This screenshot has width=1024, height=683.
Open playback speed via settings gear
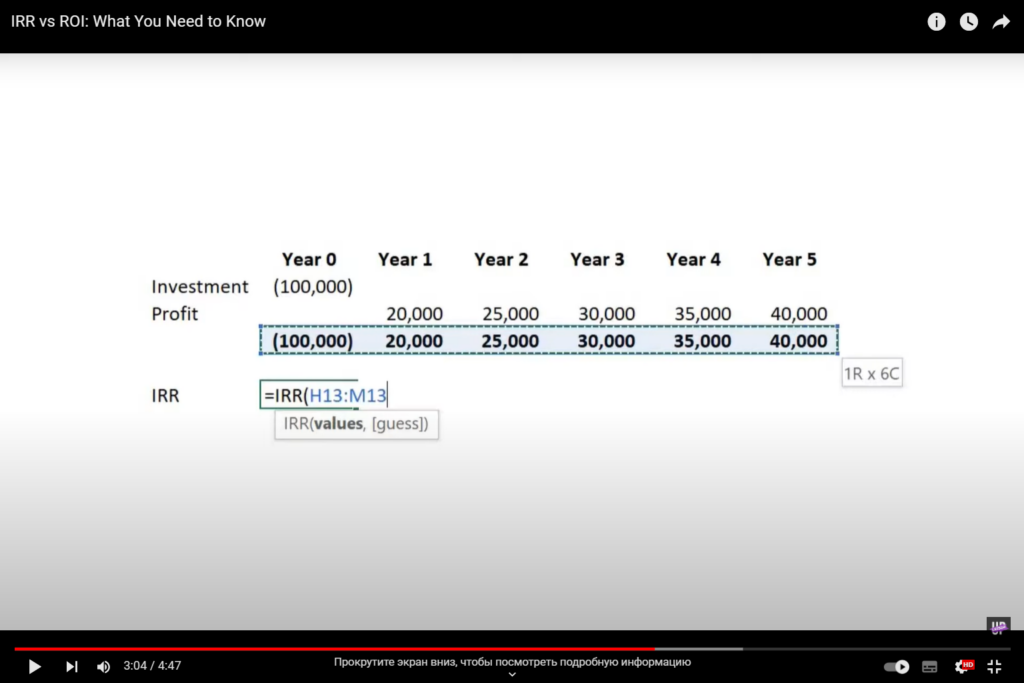coord(963,666)
